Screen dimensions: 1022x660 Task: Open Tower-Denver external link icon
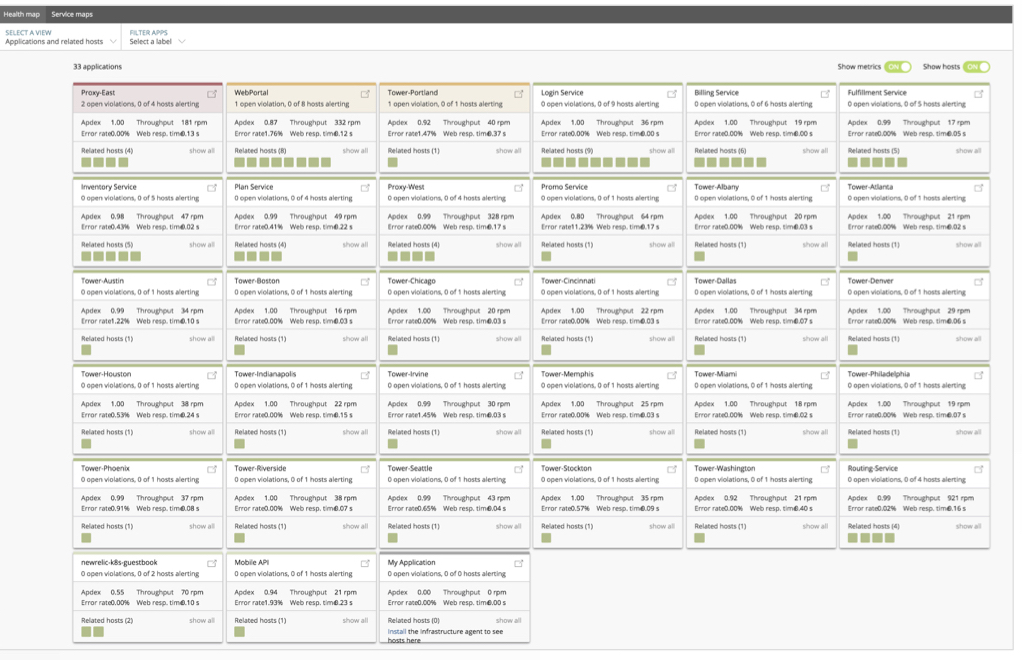pyautogui.click(x=978, y=281)
